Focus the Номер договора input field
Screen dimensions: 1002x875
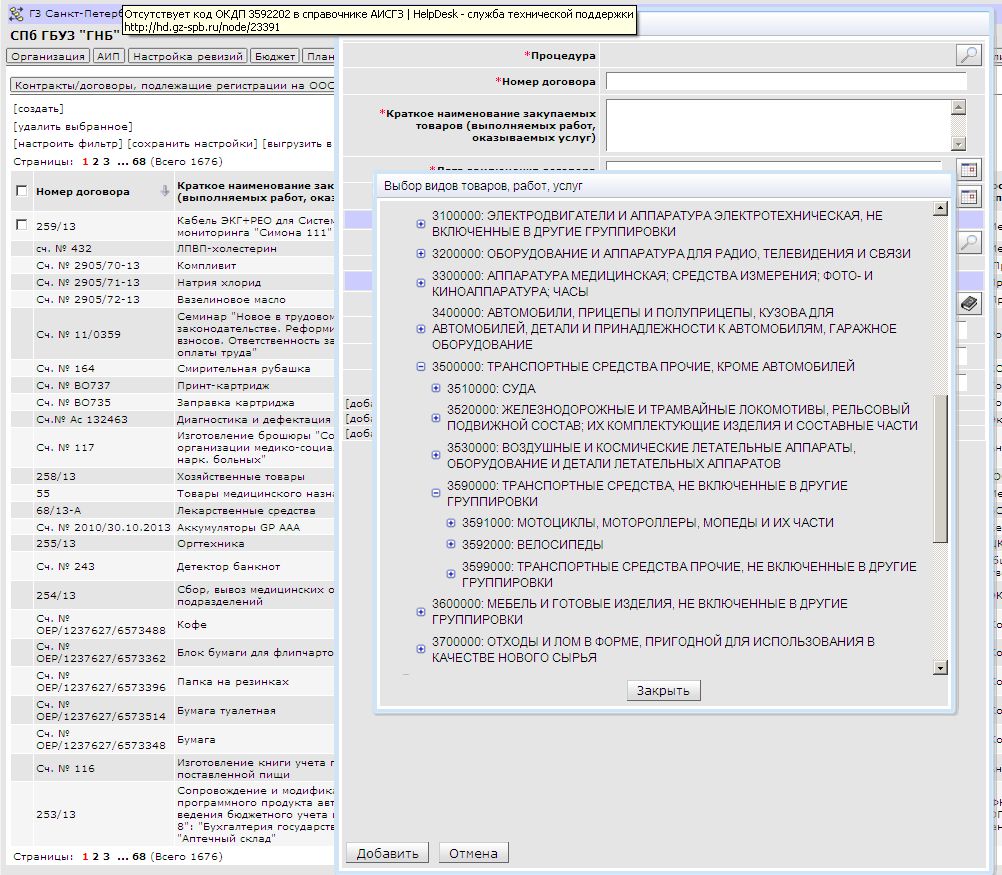point(786,81)
